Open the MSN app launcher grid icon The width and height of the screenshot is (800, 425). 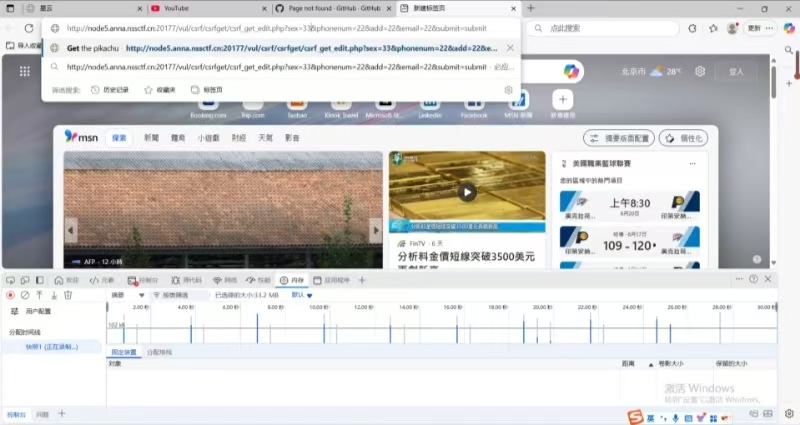tap(24, 71)
